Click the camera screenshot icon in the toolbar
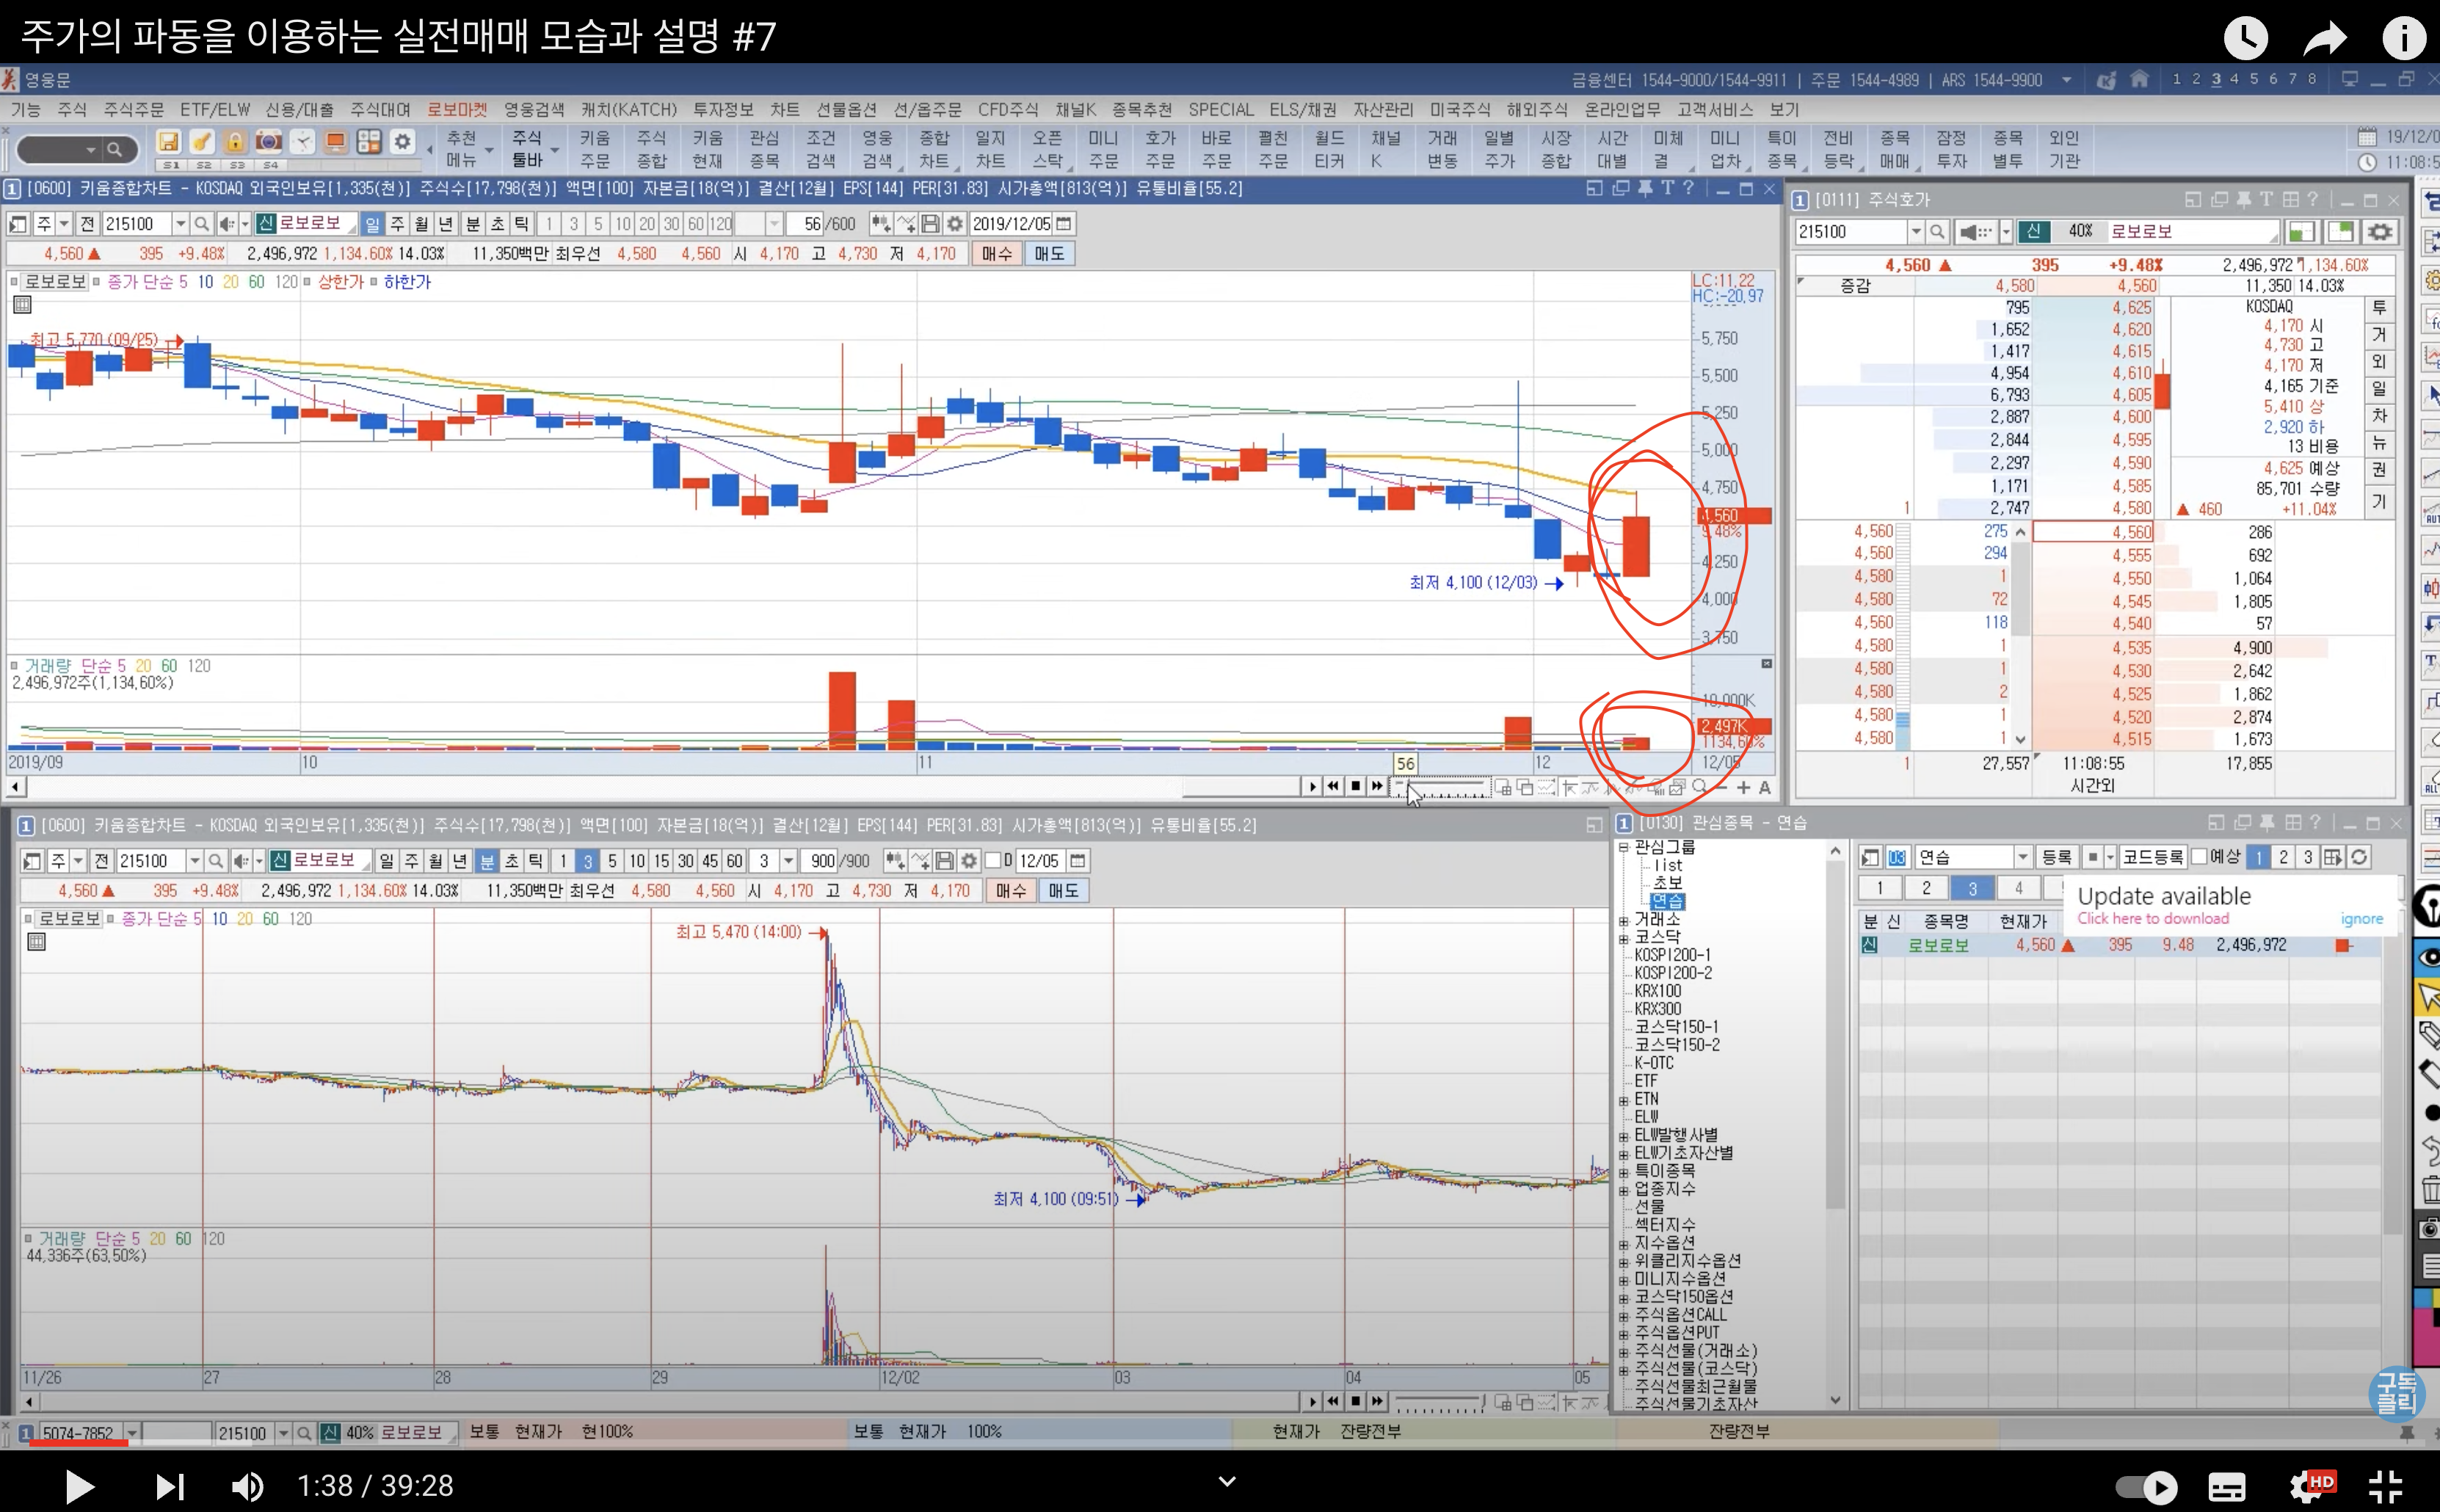This screenshot has height=1512, width=2440. 268,141
